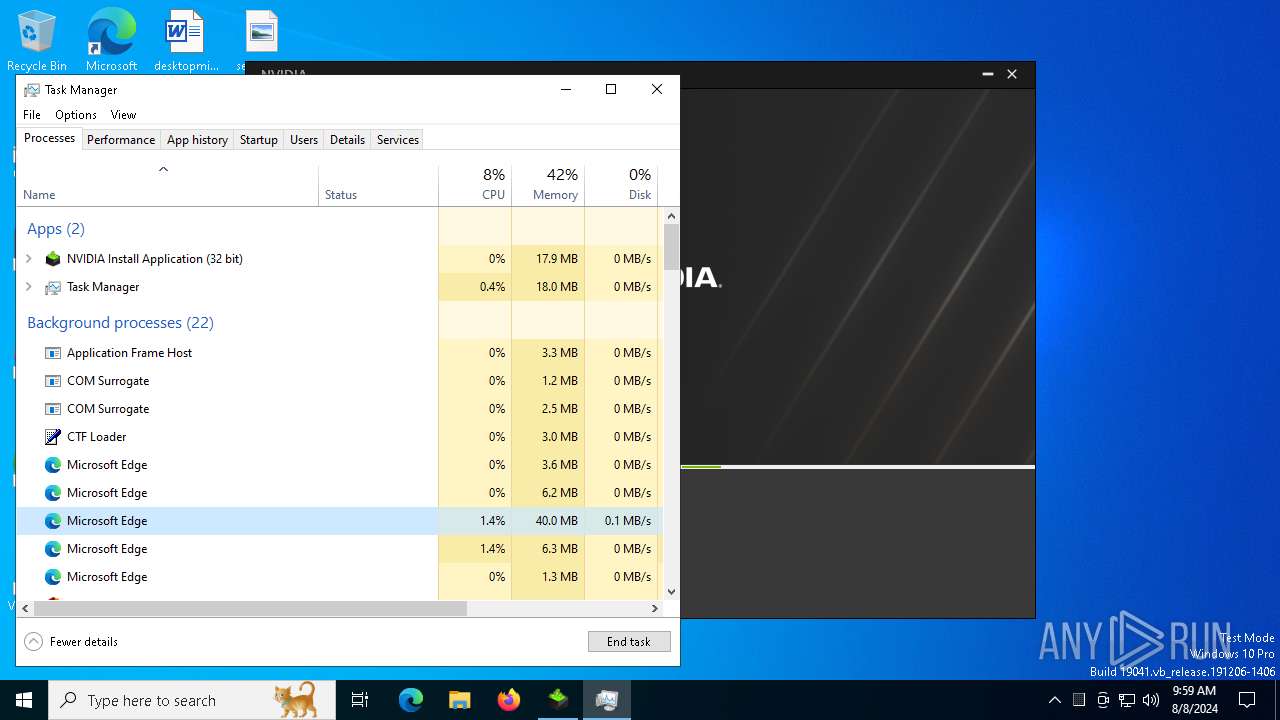The height and width of the screenshot is (720, 1280).
Task: Launch Edge from the taskbar
Action: click(411, 700)
